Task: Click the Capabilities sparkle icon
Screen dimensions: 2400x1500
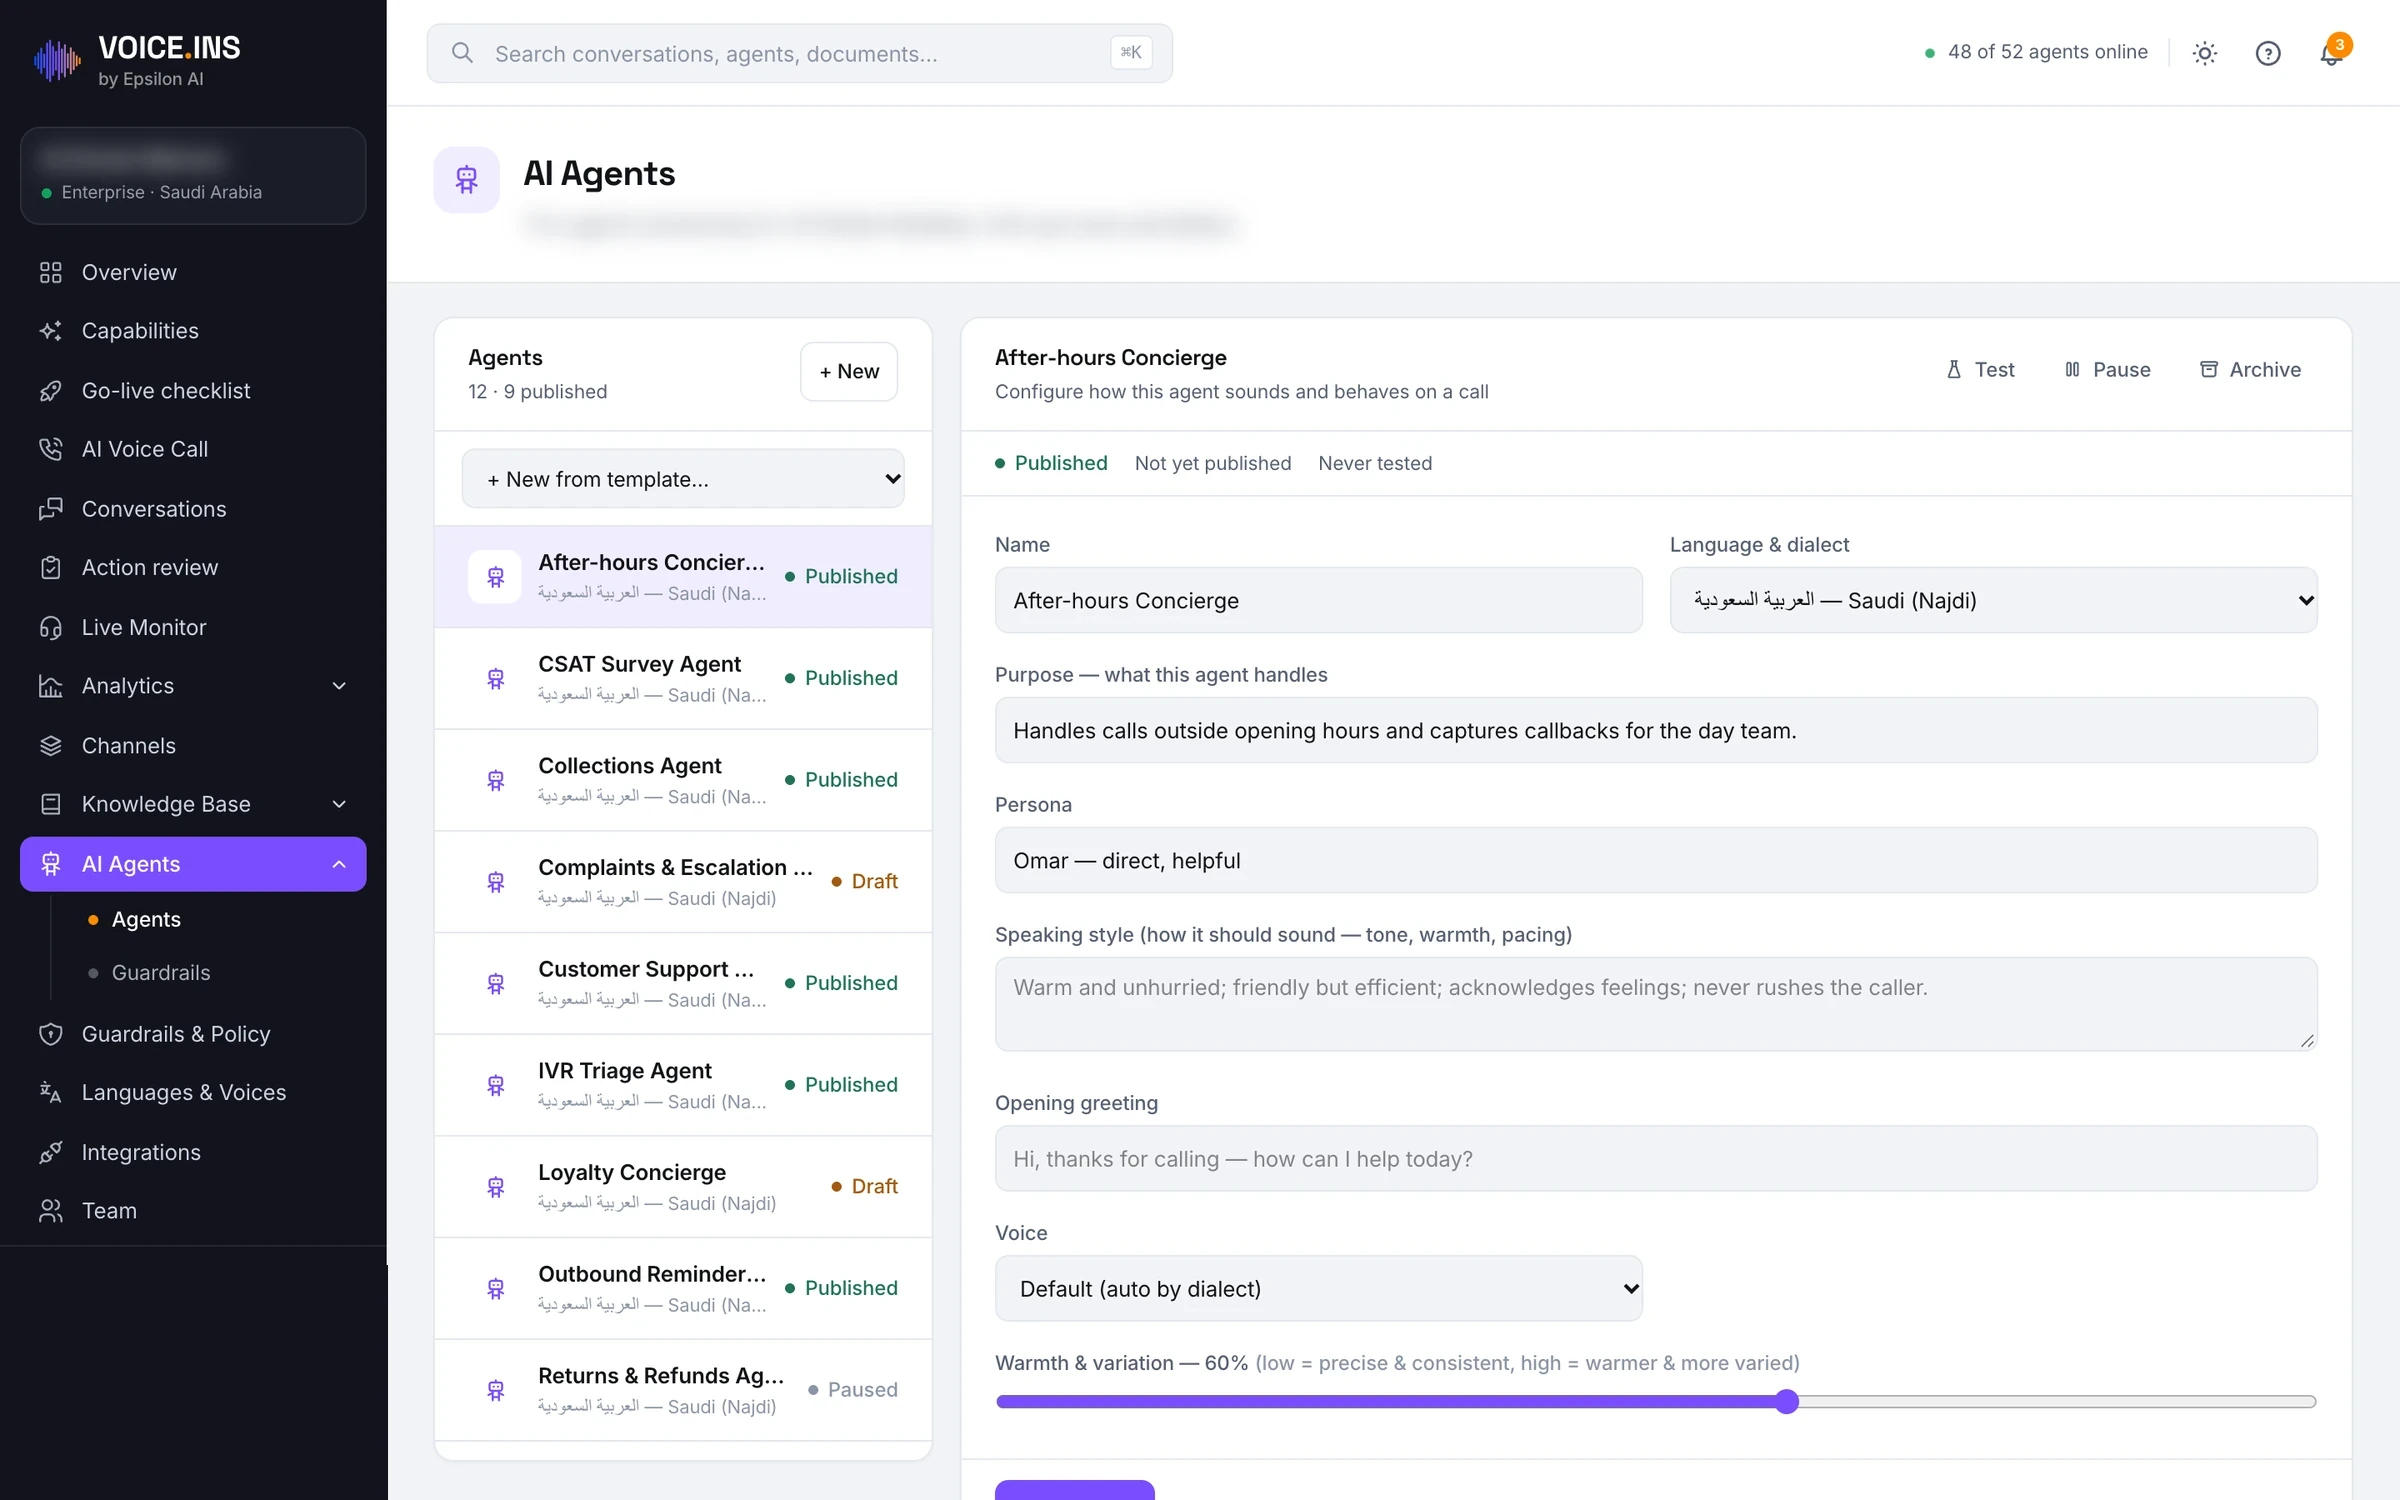Action: point(51,331)
